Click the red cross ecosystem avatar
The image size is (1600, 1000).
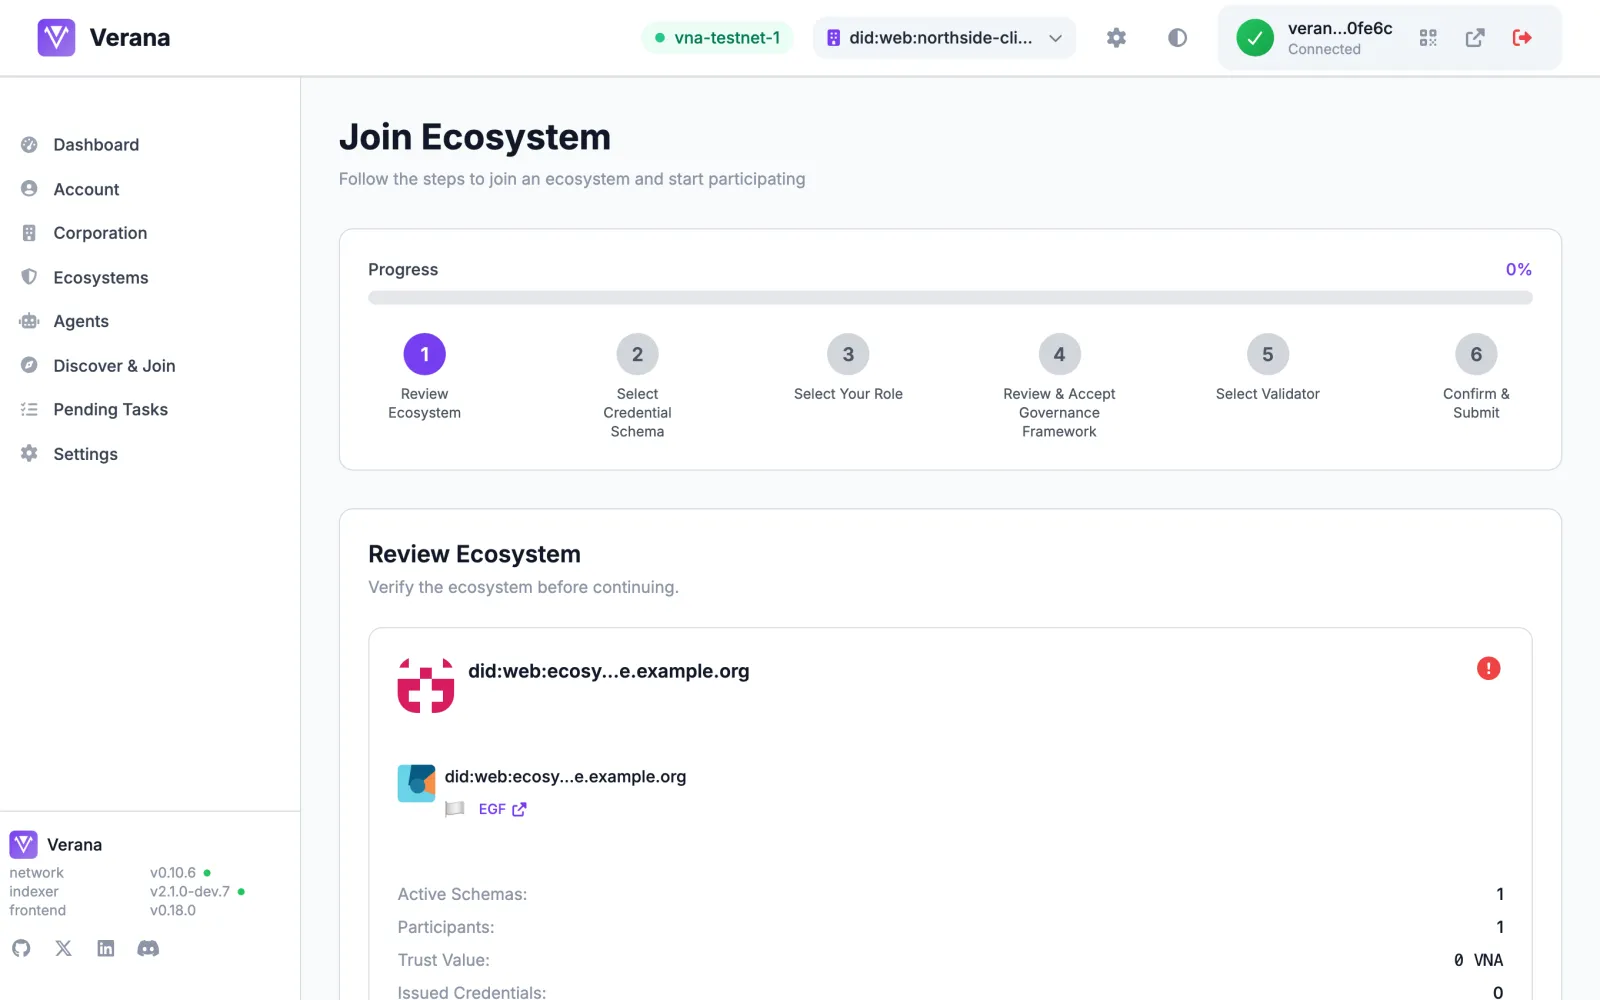[x=426, y=685]
